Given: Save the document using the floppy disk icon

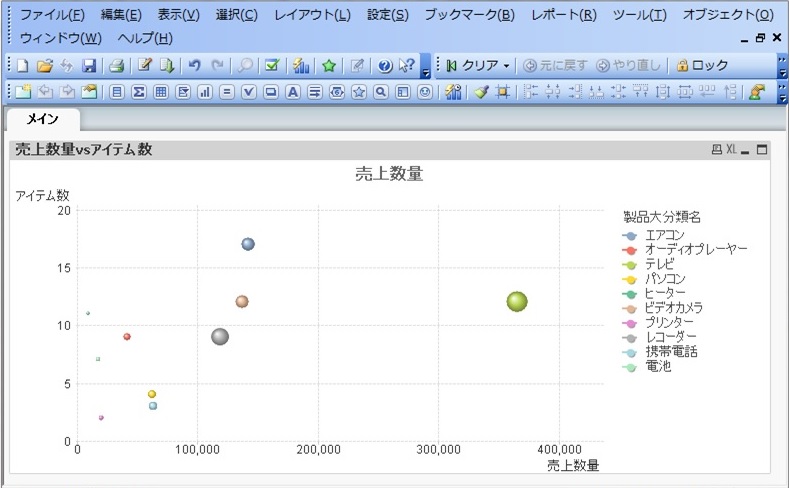Looking at the screenshot, I should pos(89,65).
